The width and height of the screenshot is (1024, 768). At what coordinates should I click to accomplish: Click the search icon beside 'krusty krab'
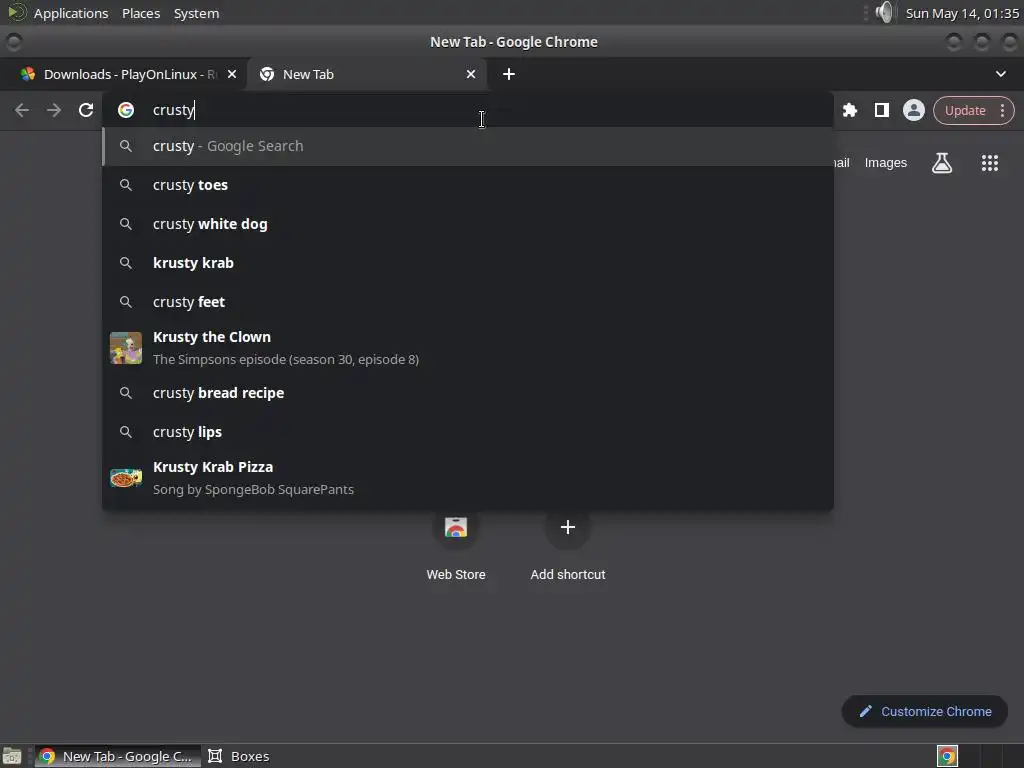tap(126, 263)
